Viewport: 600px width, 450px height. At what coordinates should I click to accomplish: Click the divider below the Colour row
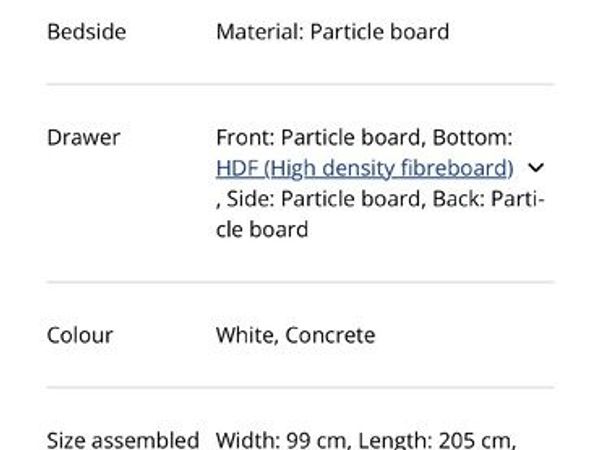tap(300, 388)
